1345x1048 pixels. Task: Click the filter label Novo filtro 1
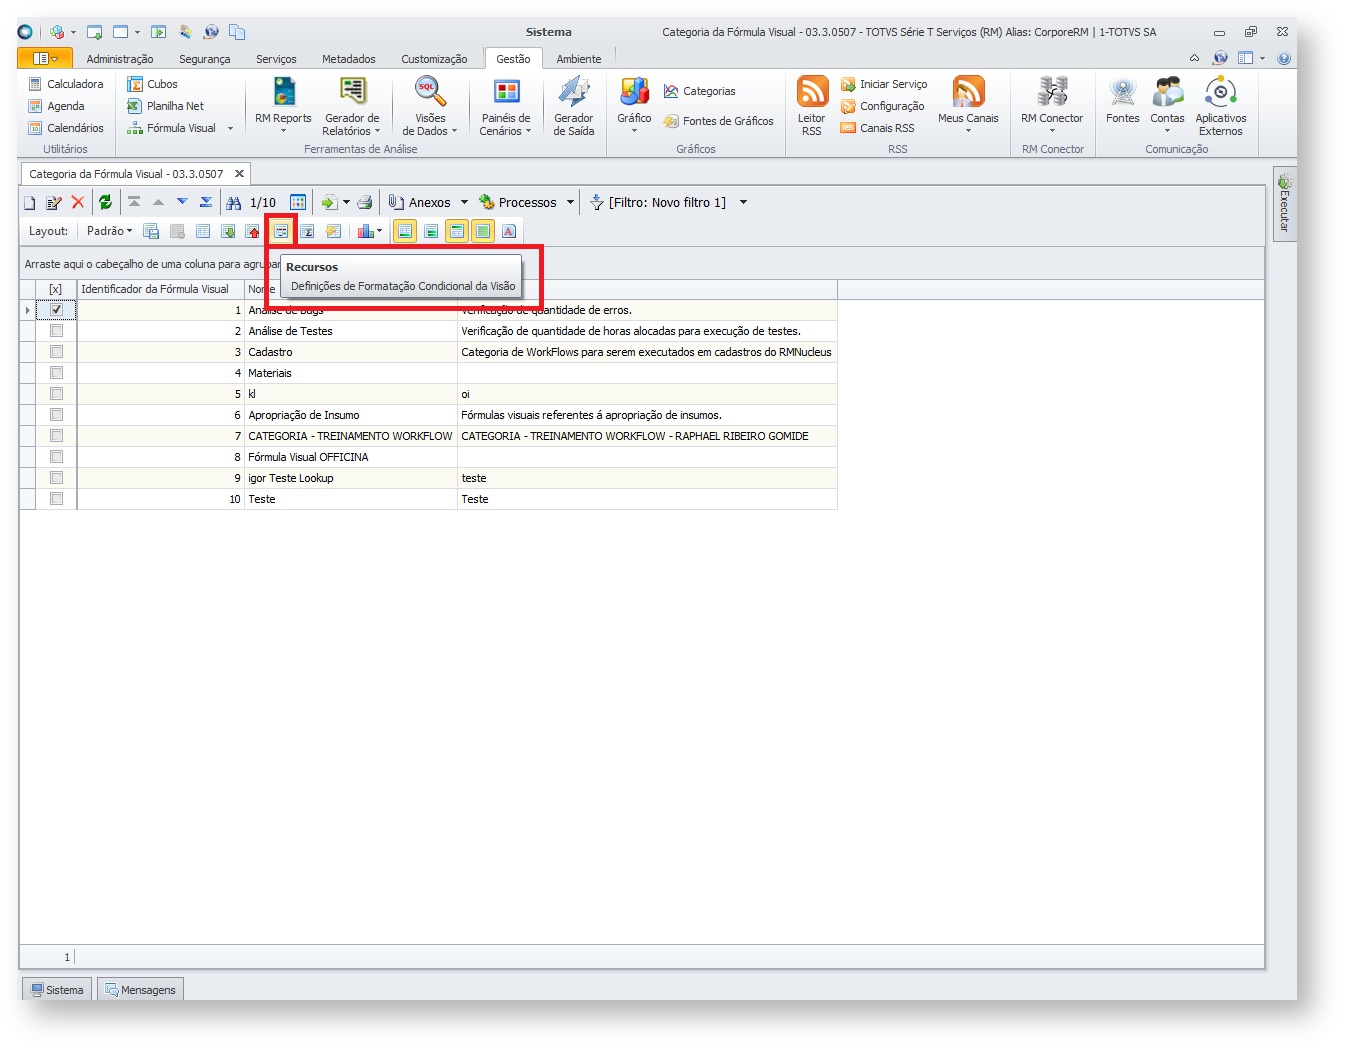pyautogui.click(x=667, y=203)
